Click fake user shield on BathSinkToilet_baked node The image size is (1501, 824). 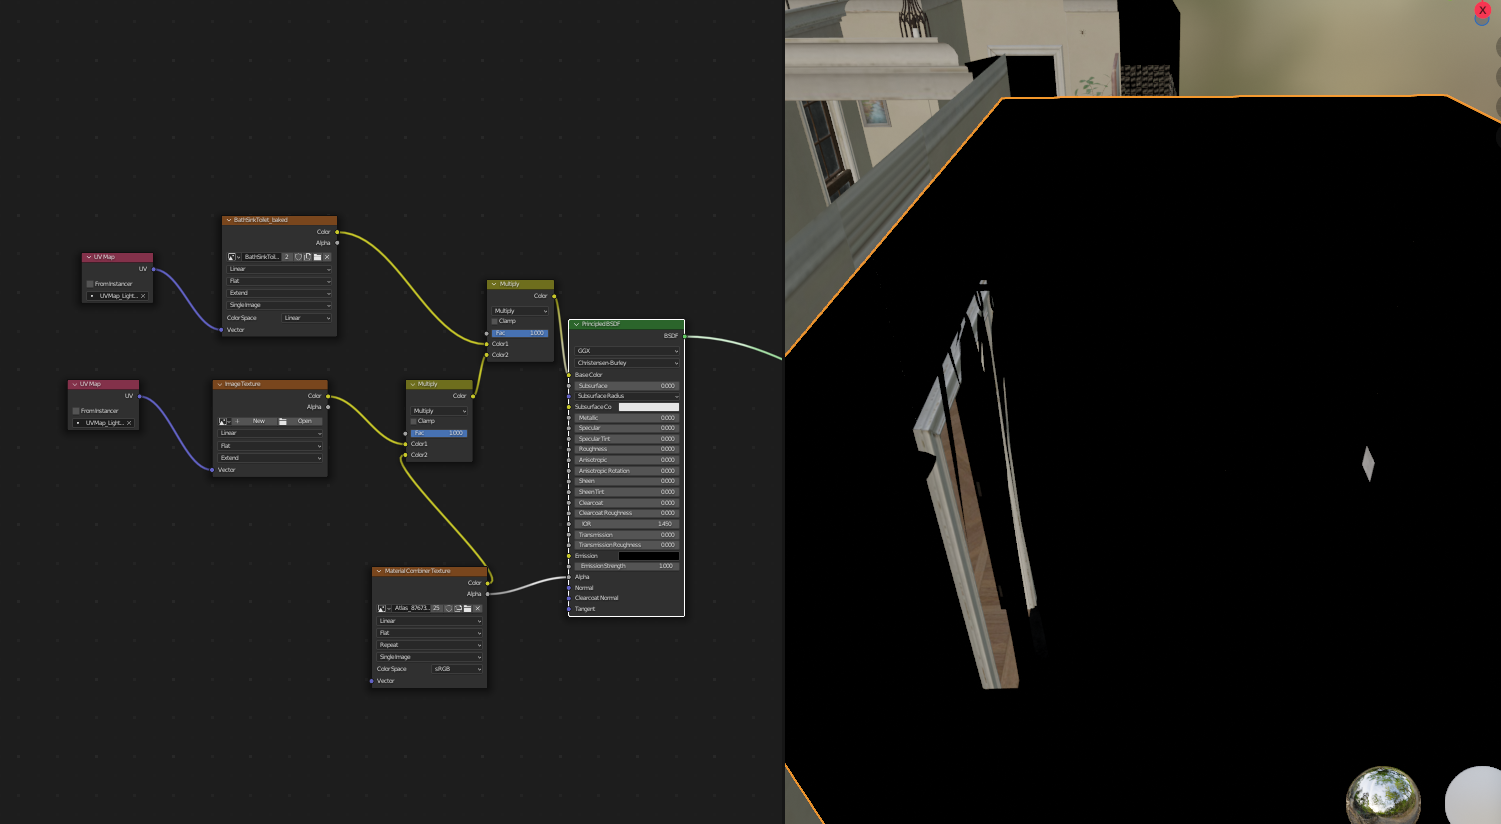click(298, 257)
